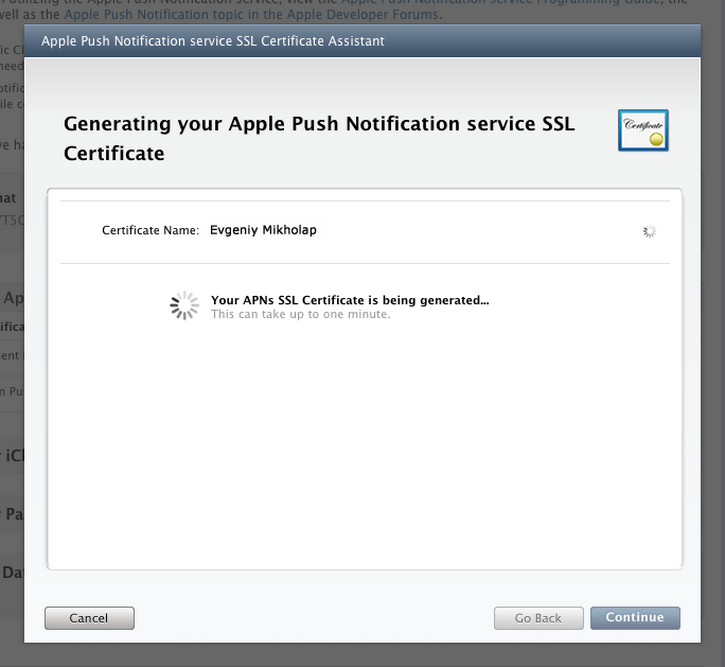Click the dialog title 'Apple Push Notification service SSL Certificate Assistant'
Screen dimensions: 725x667
coord(213,41)
